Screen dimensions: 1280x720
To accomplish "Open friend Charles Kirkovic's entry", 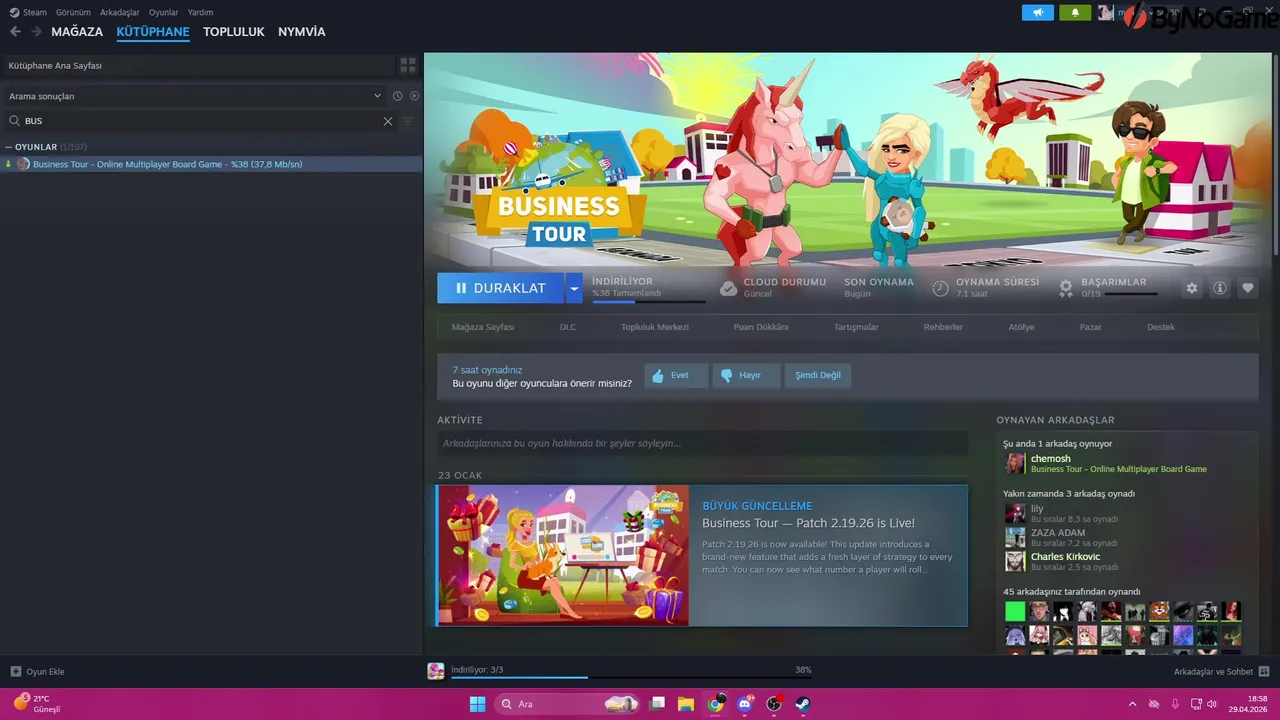I will pyautogui.click(x=1065, y=557).
